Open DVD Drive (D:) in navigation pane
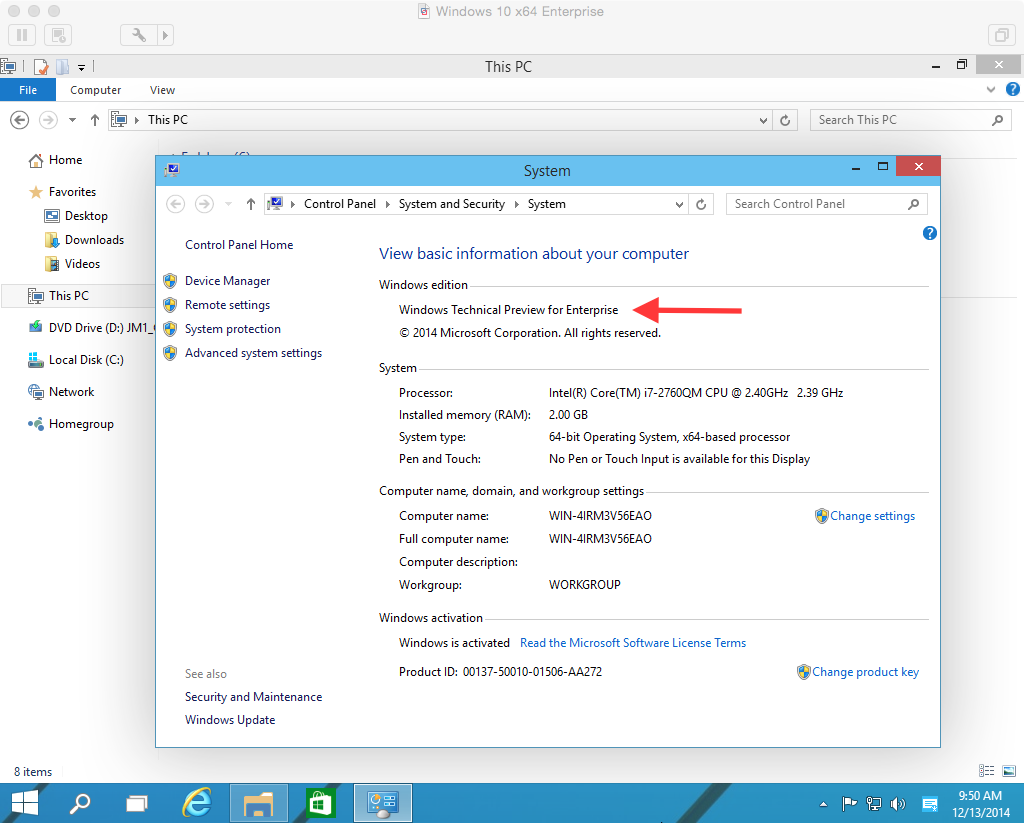 tap(91, 328)
